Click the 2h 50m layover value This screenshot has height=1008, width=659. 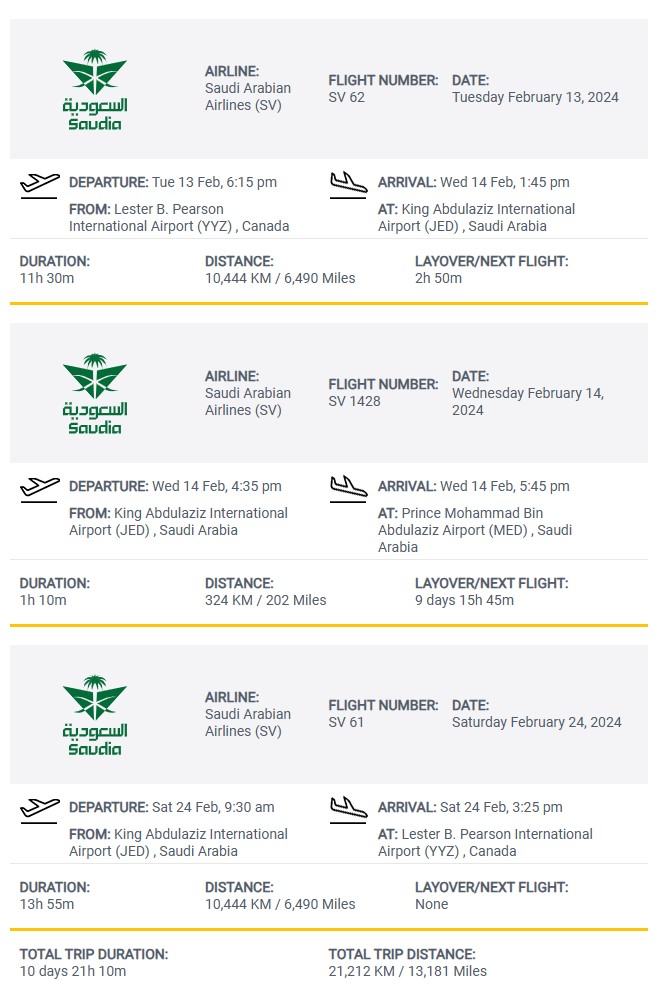coord(438,278)
